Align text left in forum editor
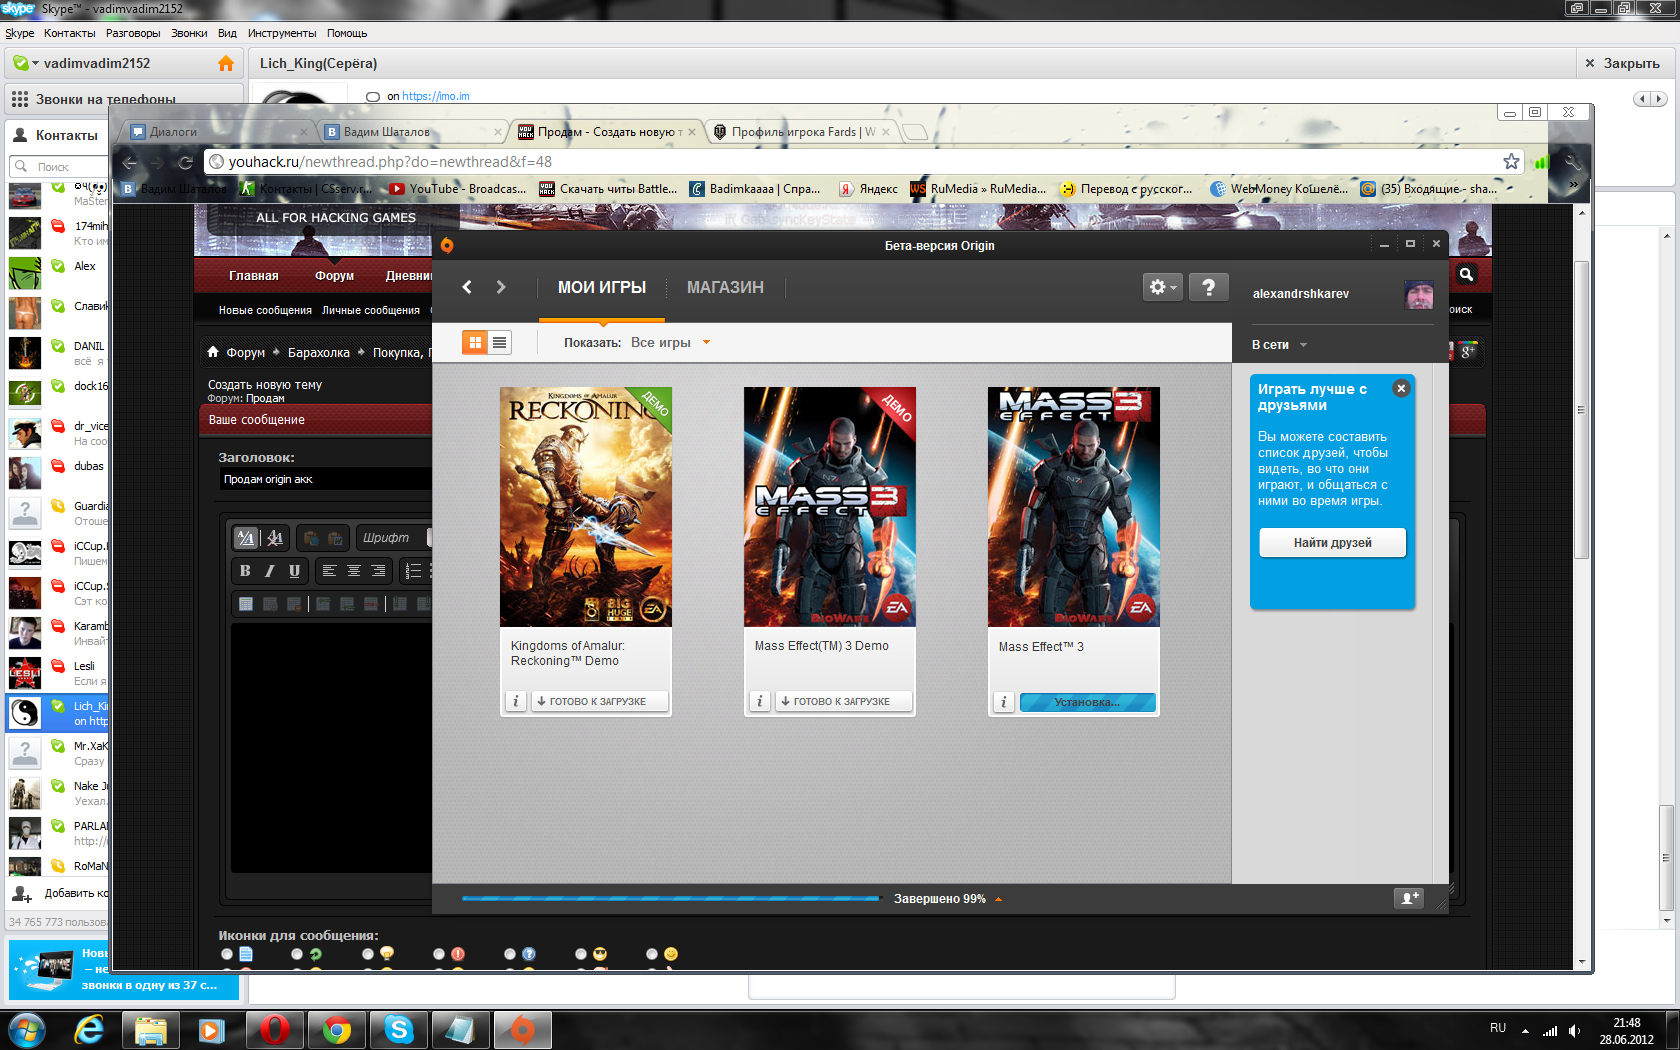Screen dimensions: 1680x1050 pos(329,571)
